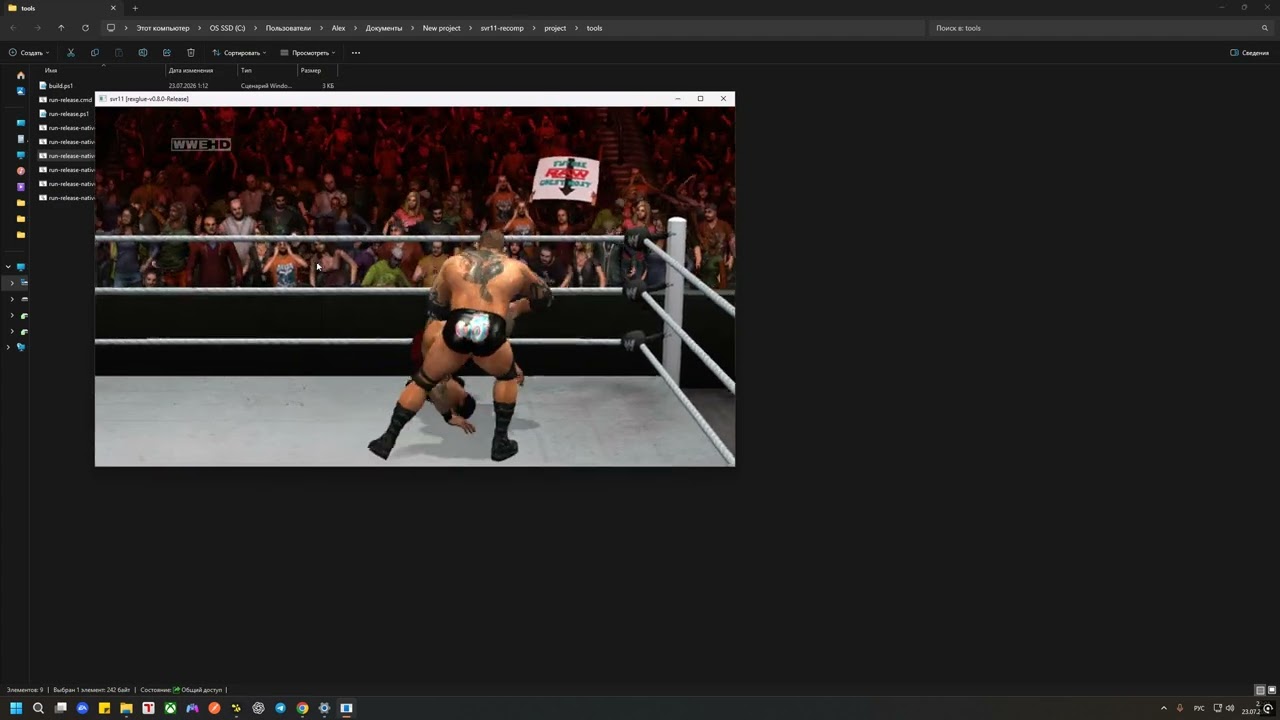The height and width of the screenshot is (720, 1280).
Task: Open ChatGPT app on taskbar
Action: tap(258, 708)
